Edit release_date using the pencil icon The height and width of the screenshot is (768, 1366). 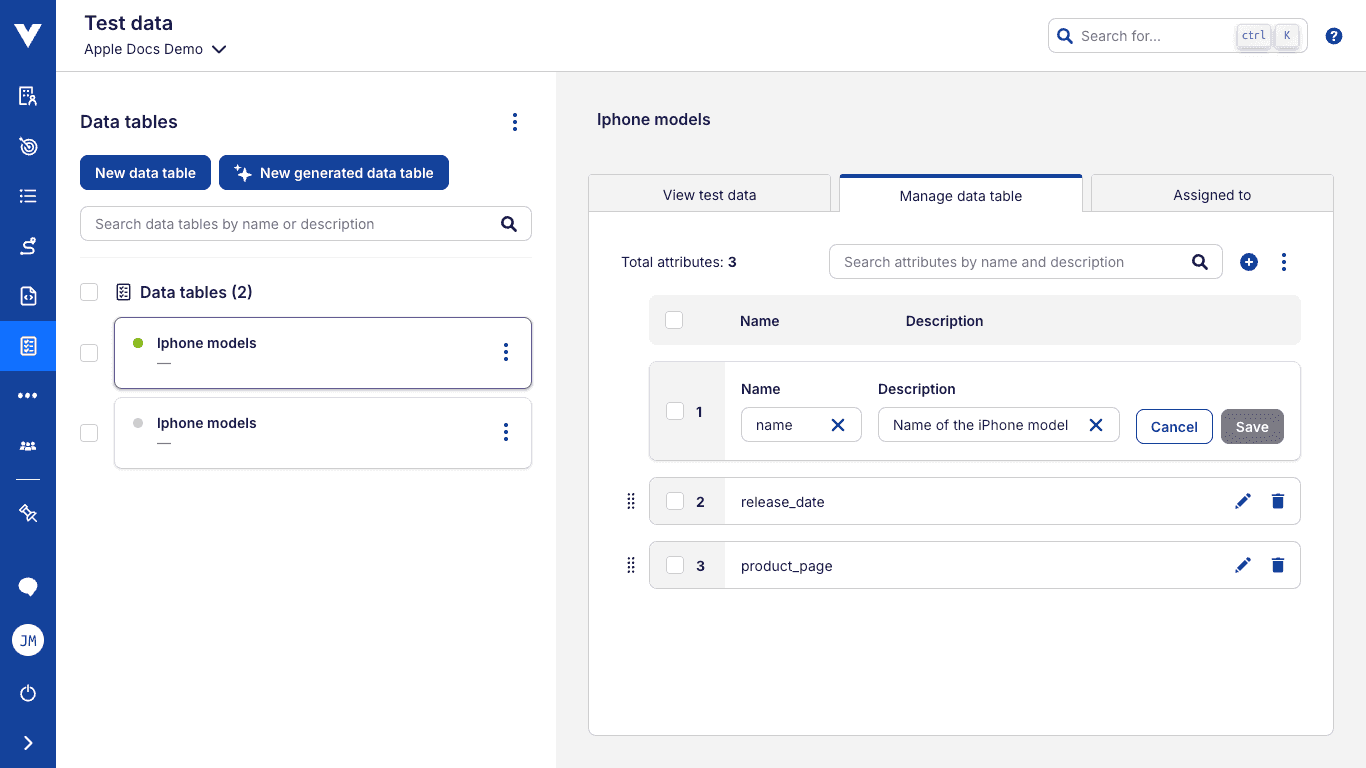[x=1242, y=501]
